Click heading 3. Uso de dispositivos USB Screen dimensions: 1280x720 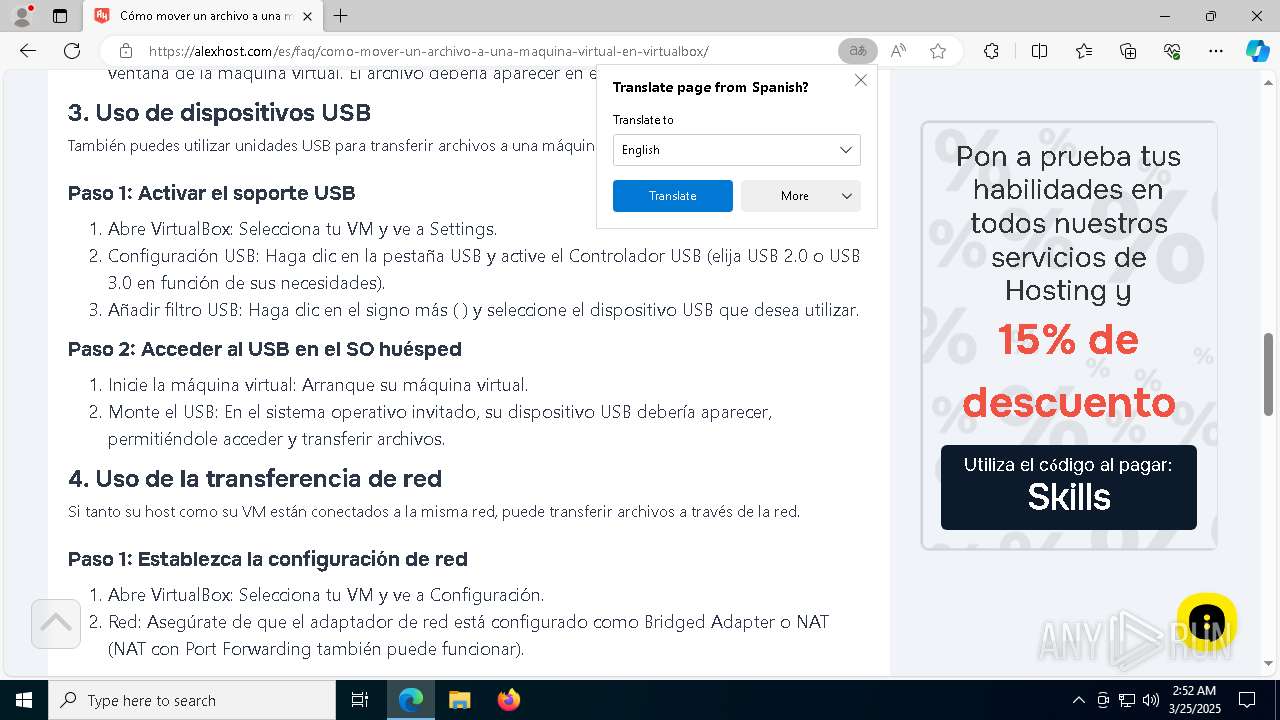pos(219,113)
